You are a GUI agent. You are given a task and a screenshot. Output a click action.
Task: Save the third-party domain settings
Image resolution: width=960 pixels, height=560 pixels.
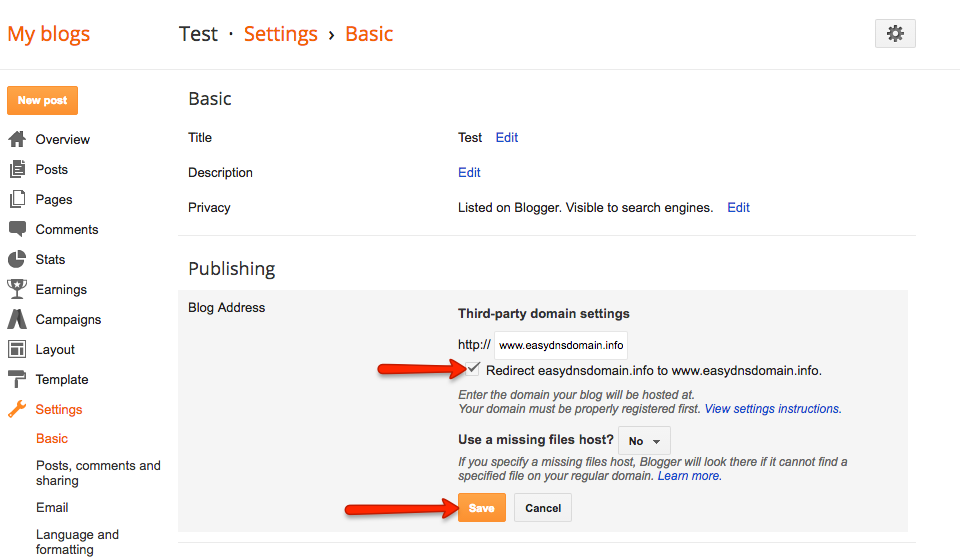click(x=482, y=507)
